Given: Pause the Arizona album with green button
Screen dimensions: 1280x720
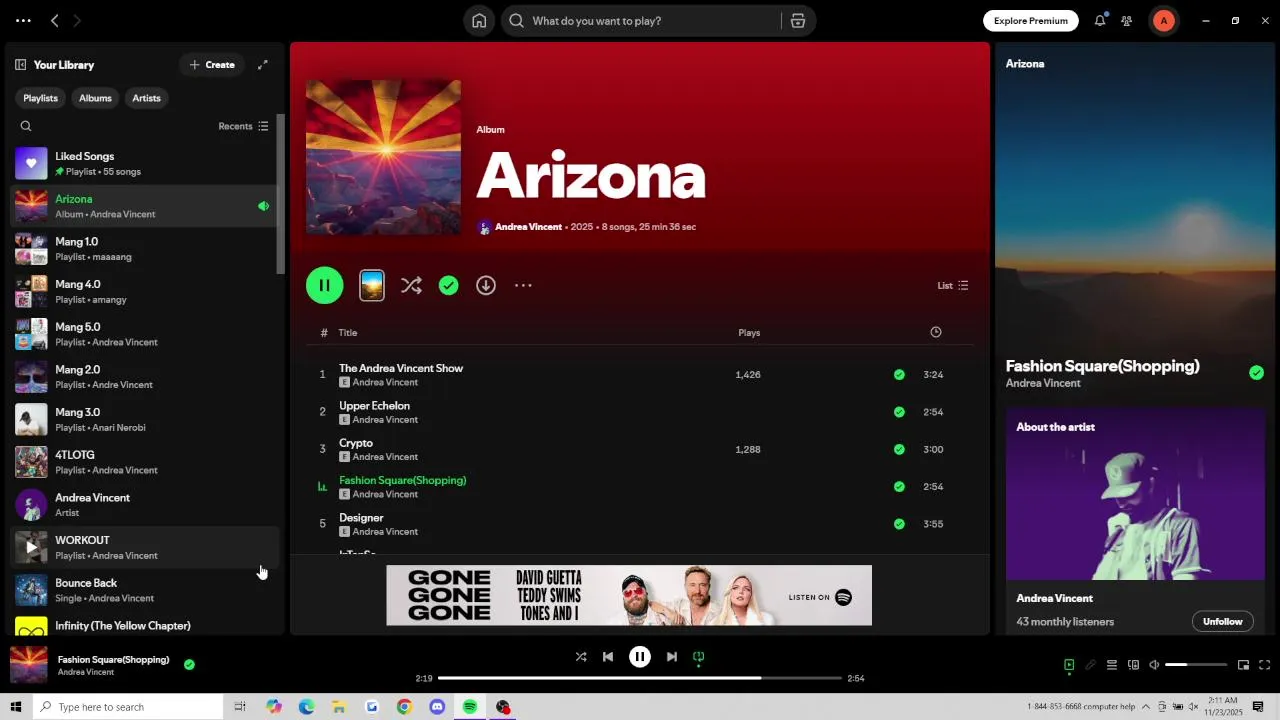Looking at the screenshot, I should pyautogui.click(x=325, y=285).
